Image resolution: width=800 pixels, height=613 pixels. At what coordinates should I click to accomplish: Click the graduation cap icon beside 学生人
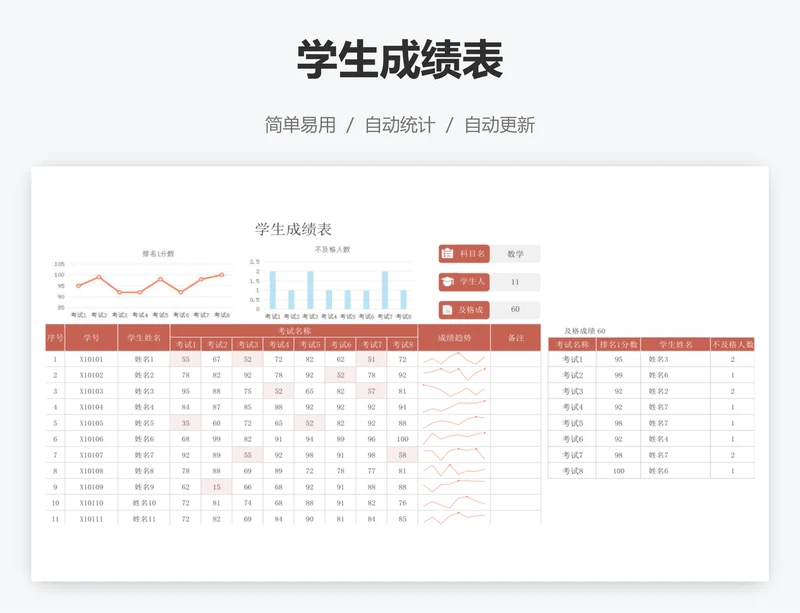pos(447,282)
